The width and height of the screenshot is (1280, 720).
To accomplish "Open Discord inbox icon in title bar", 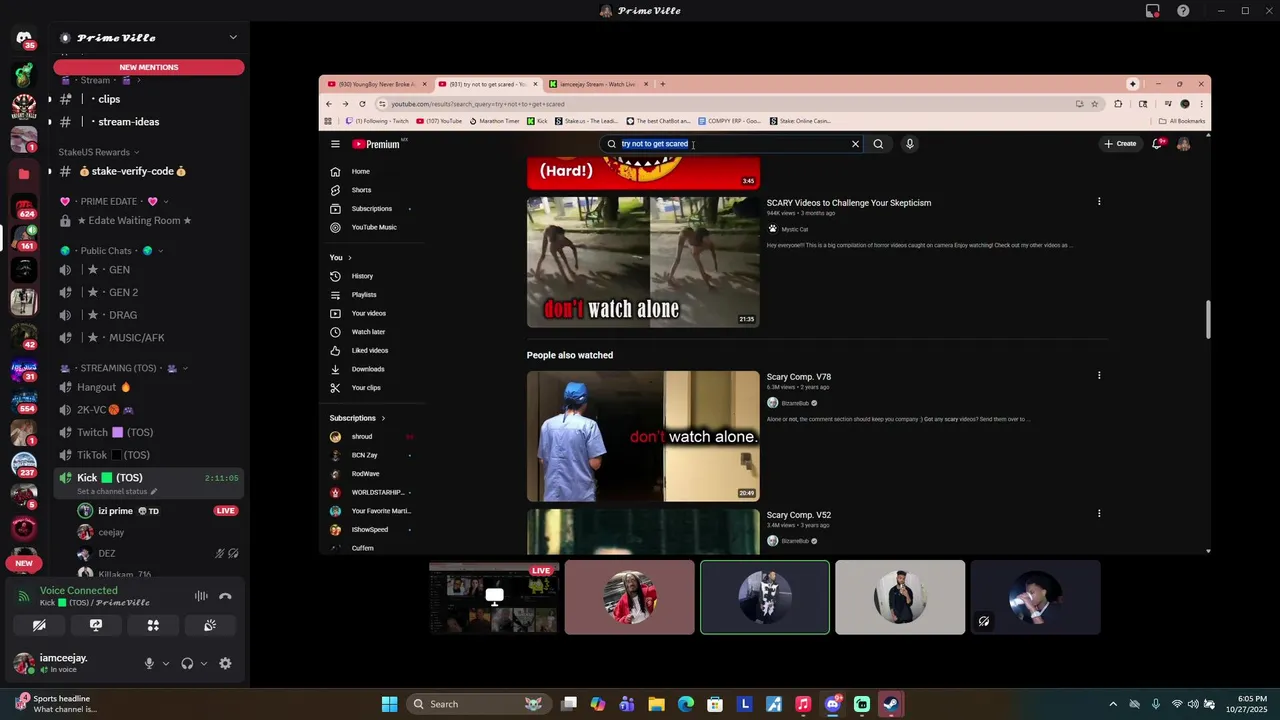I will 1153,11.
